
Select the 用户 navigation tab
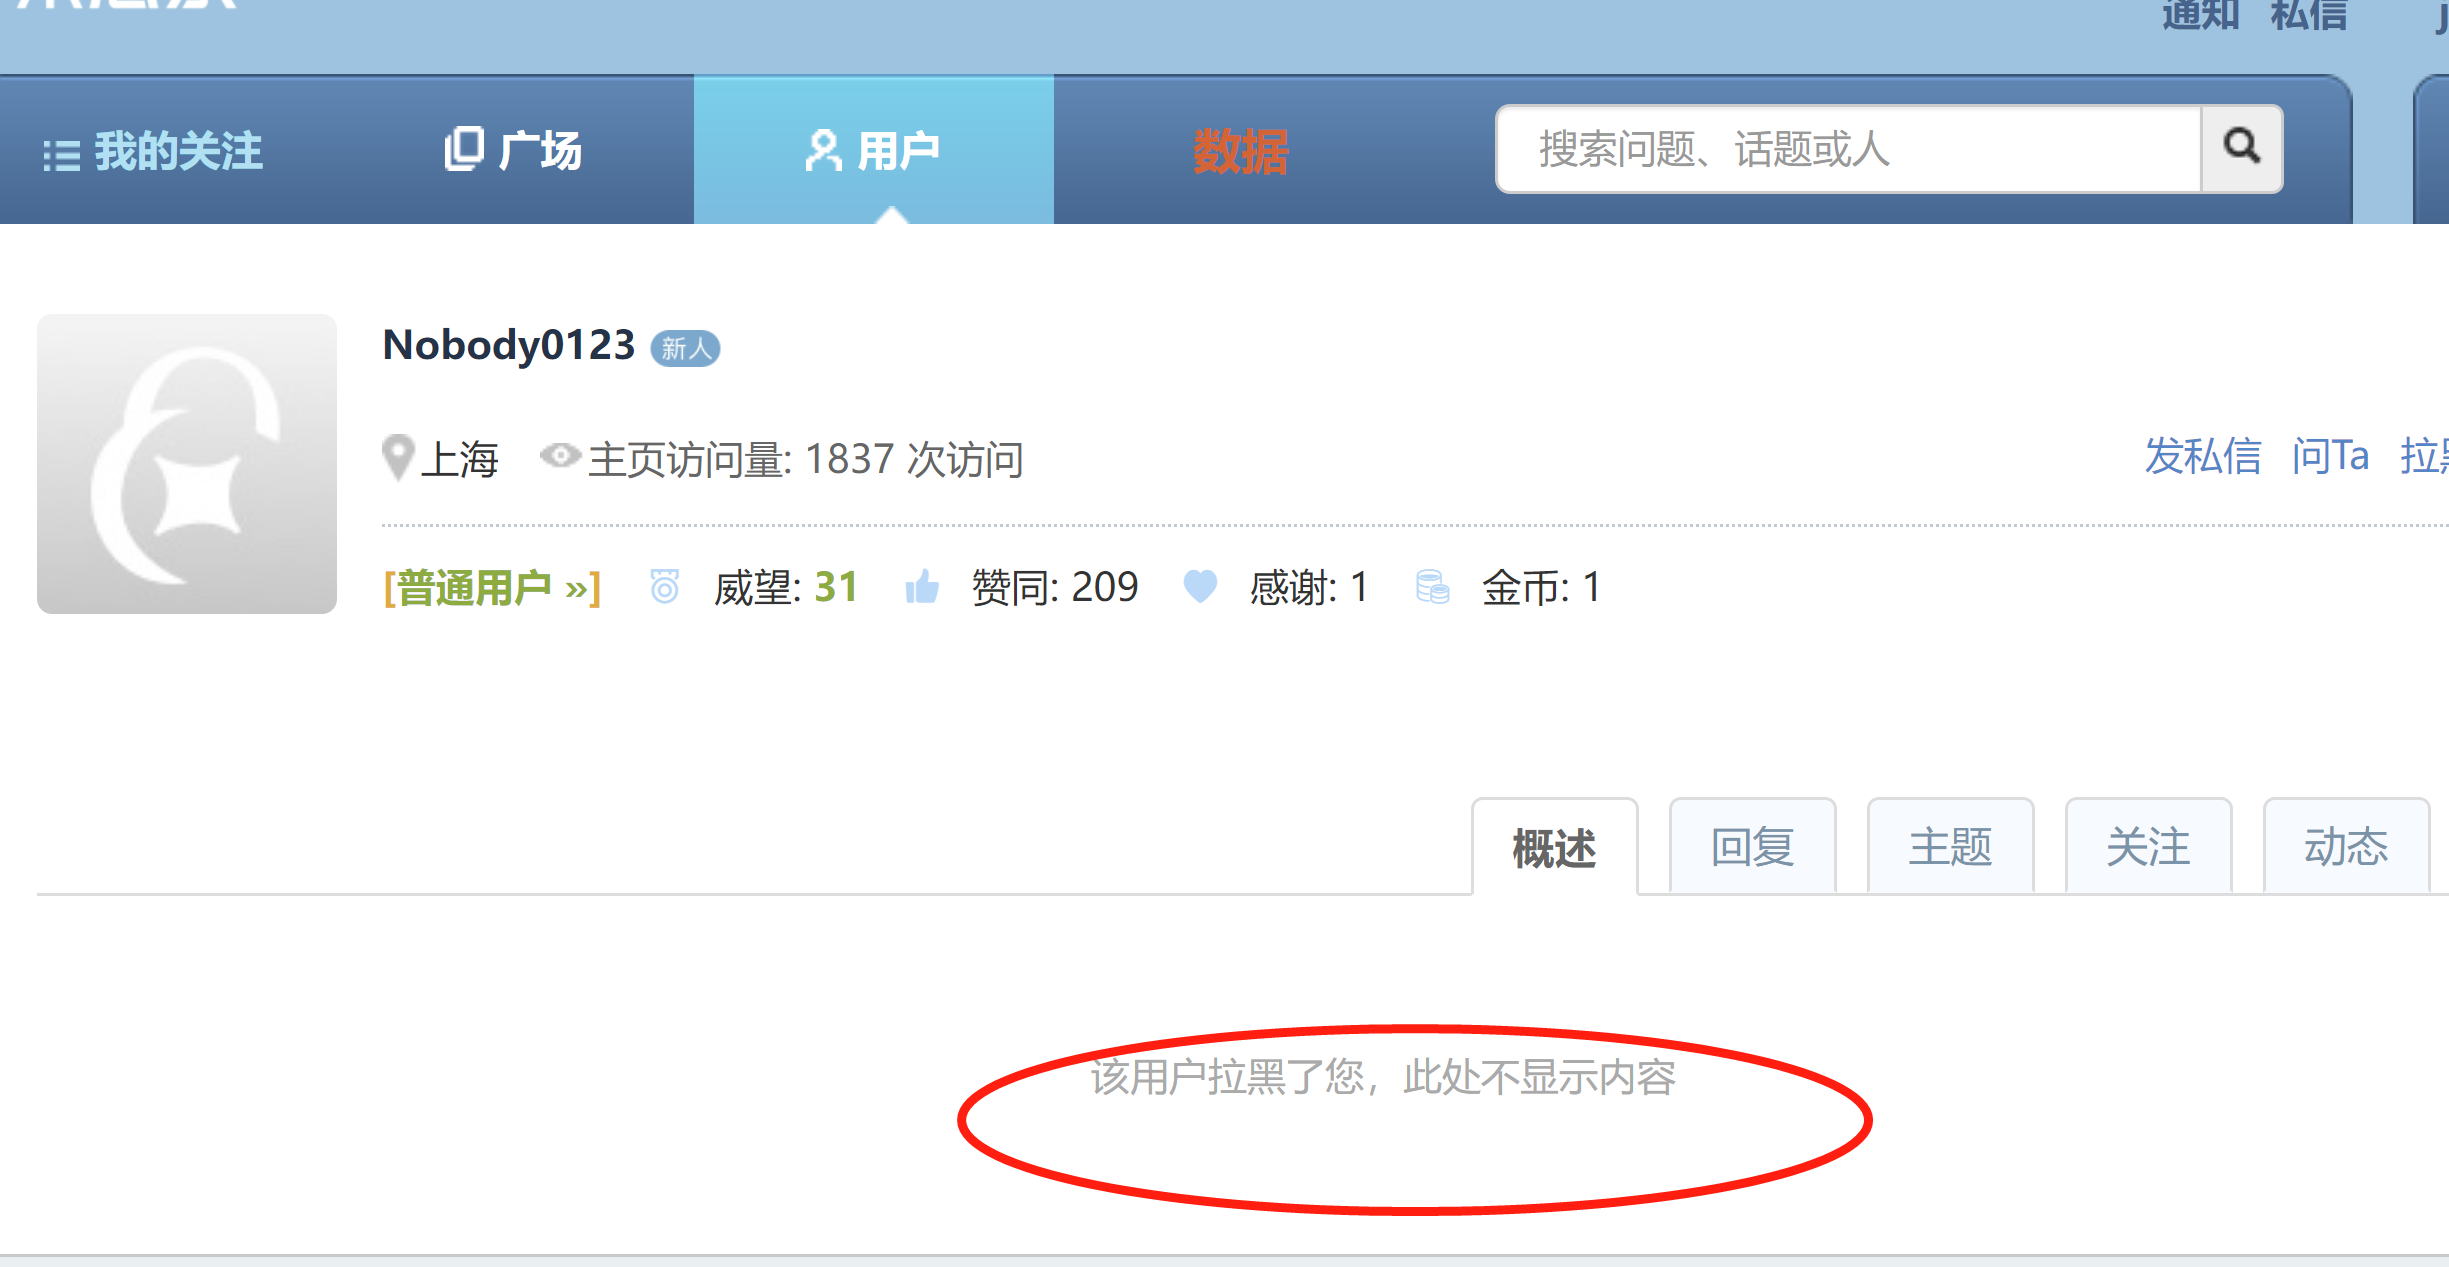click(x=873, y=150)
